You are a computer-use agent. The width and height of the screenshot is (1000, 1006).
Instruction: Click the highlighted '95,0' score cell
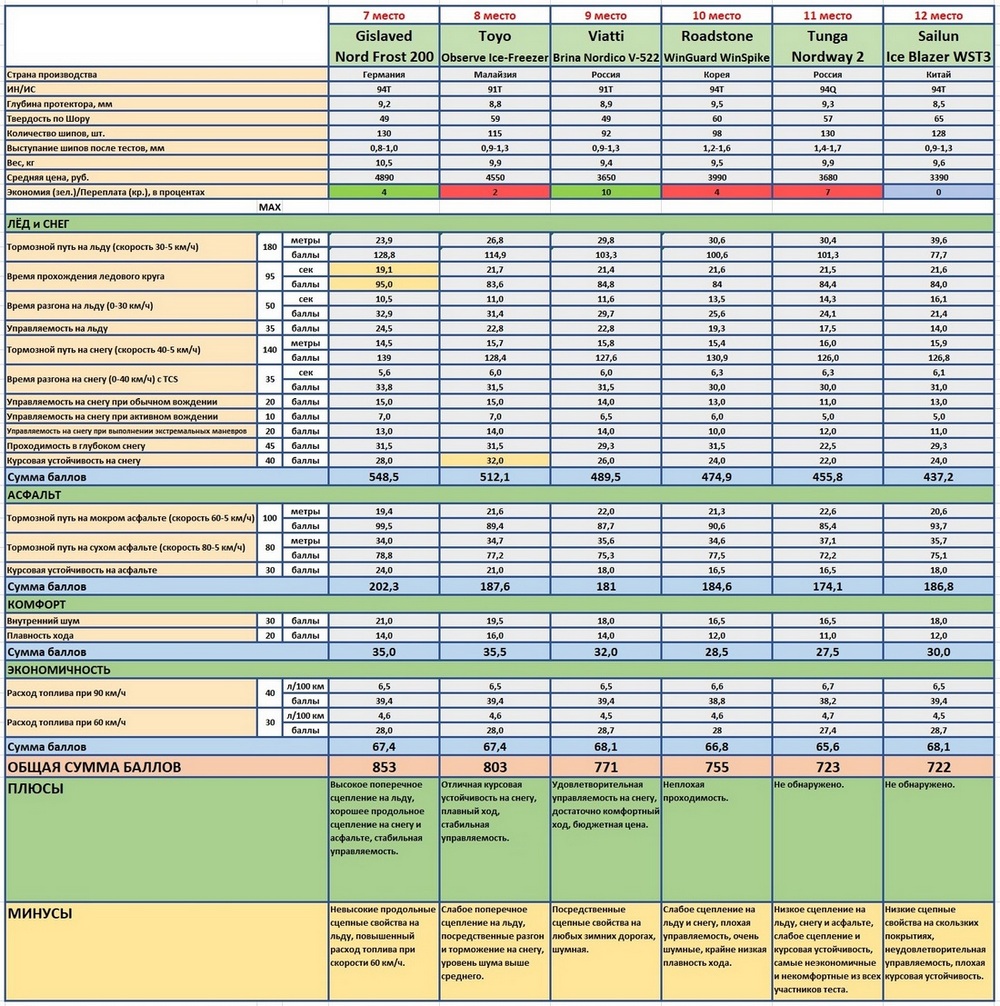384,284
